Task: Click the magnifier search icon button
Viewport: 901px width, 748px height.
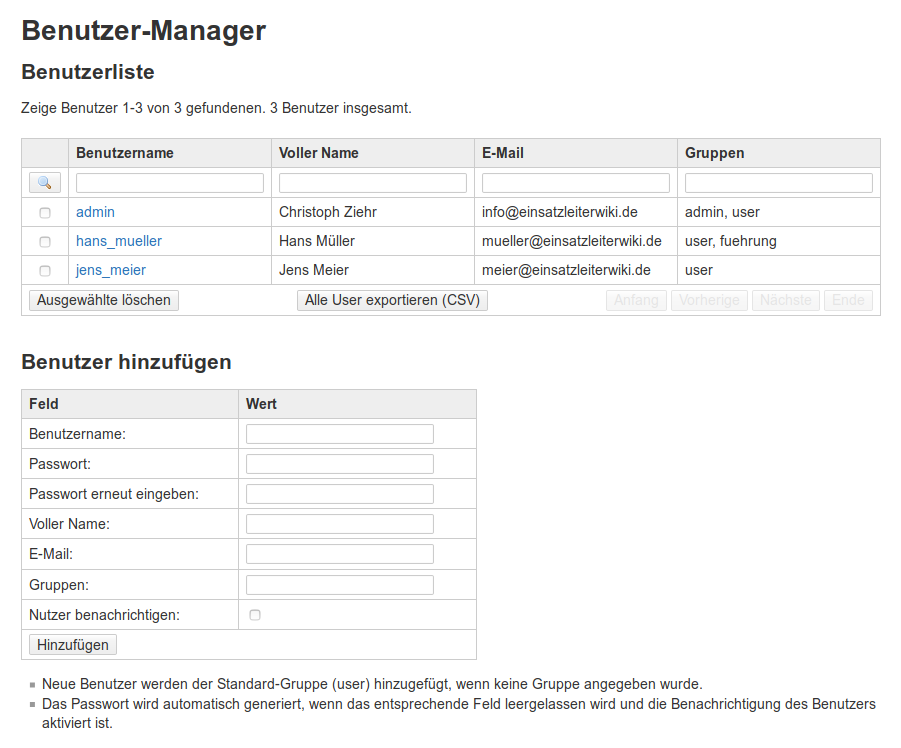Action: coord(45,183)
